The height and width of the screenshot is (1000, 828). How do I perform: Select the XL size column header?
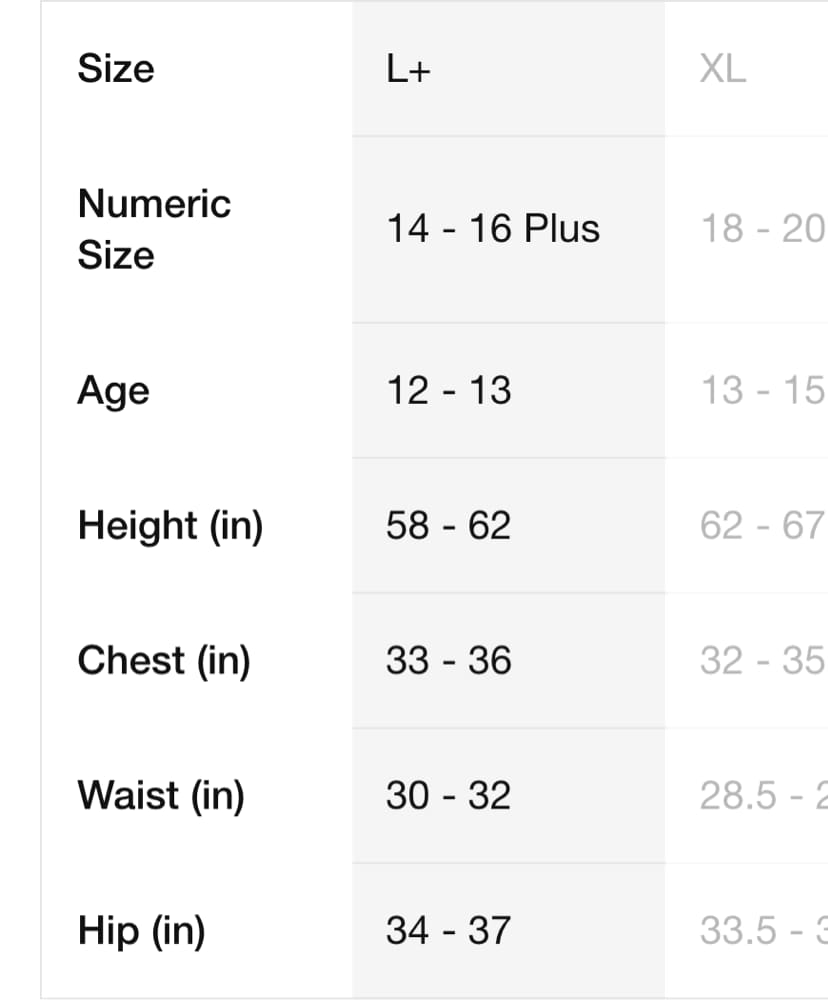point(723,69)
